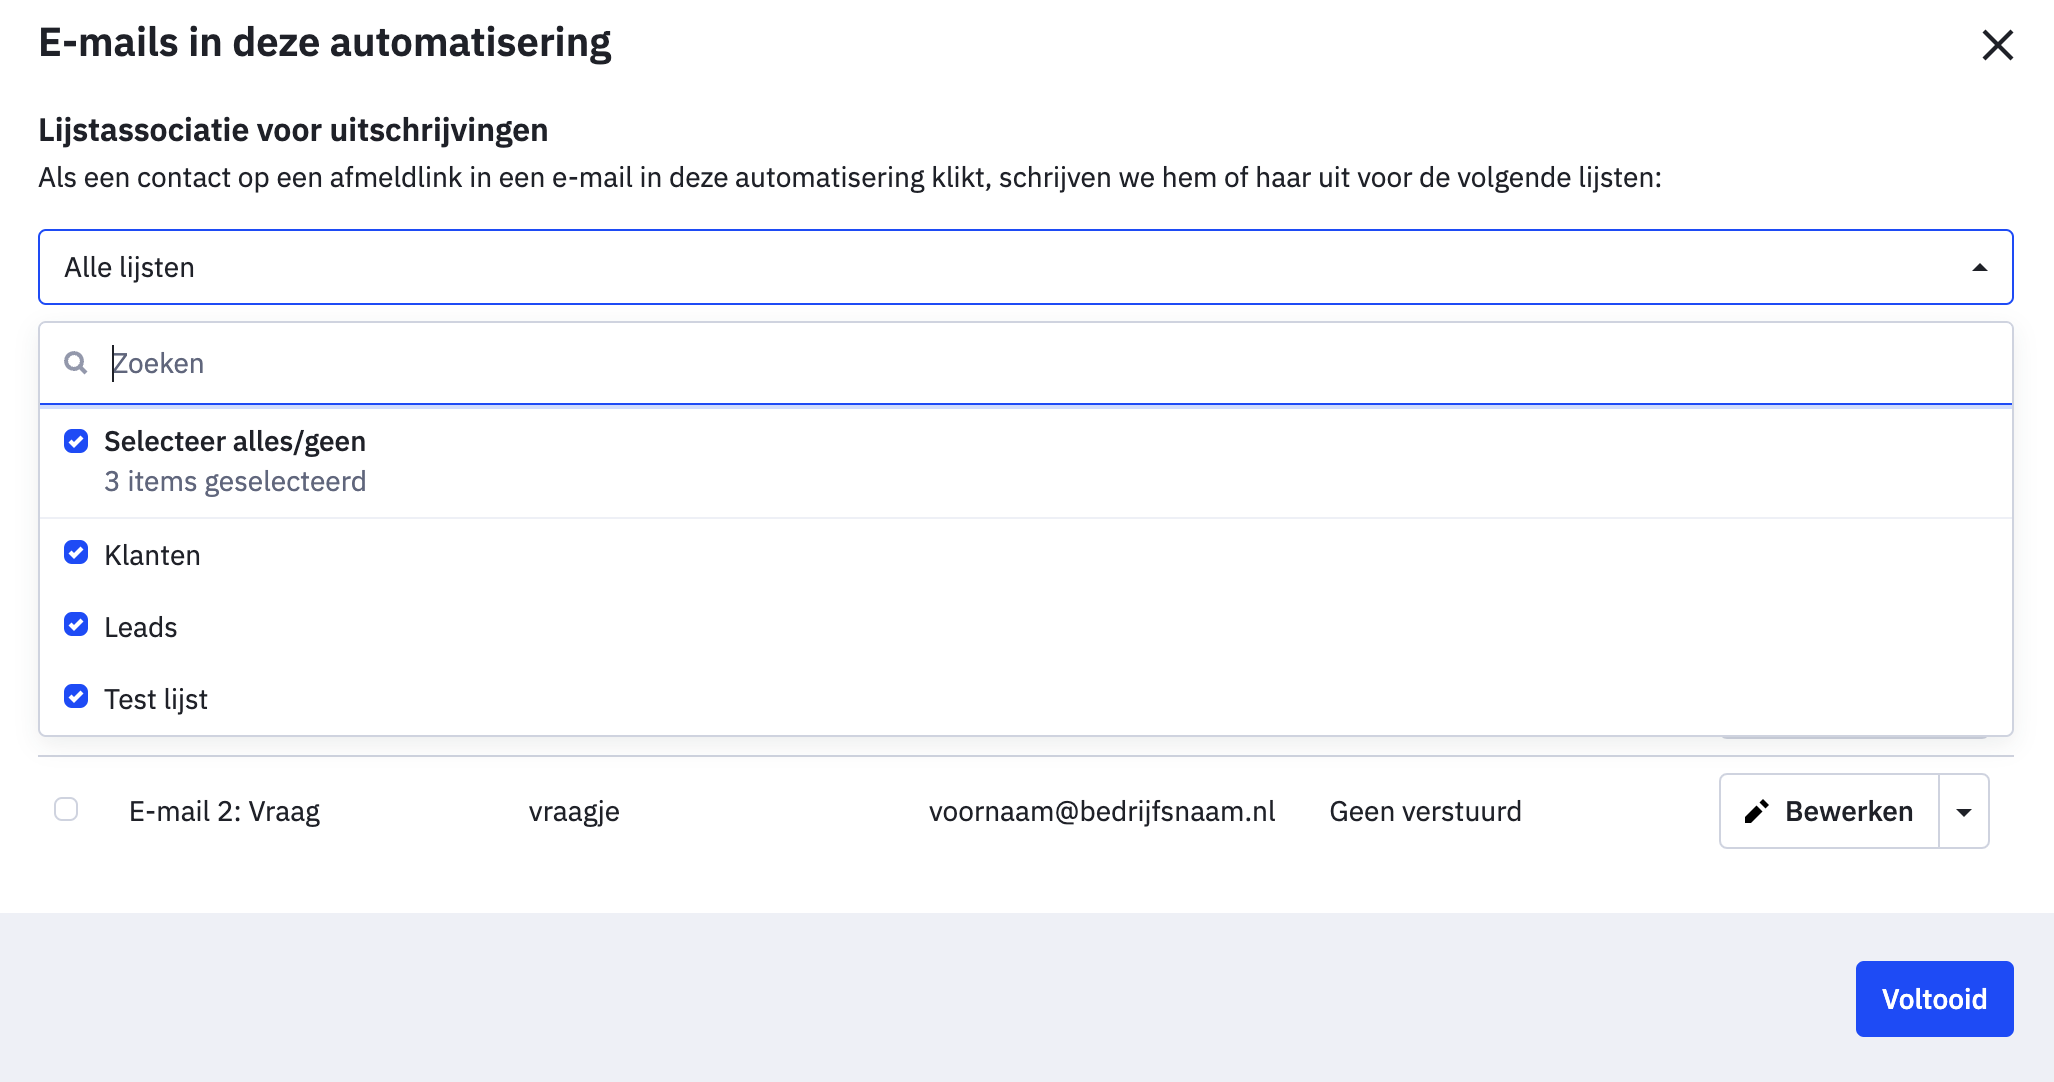The image size is (2054, 1082).
Task: Toggle Selecteer alles/geen checkbox
Action: 76,441
